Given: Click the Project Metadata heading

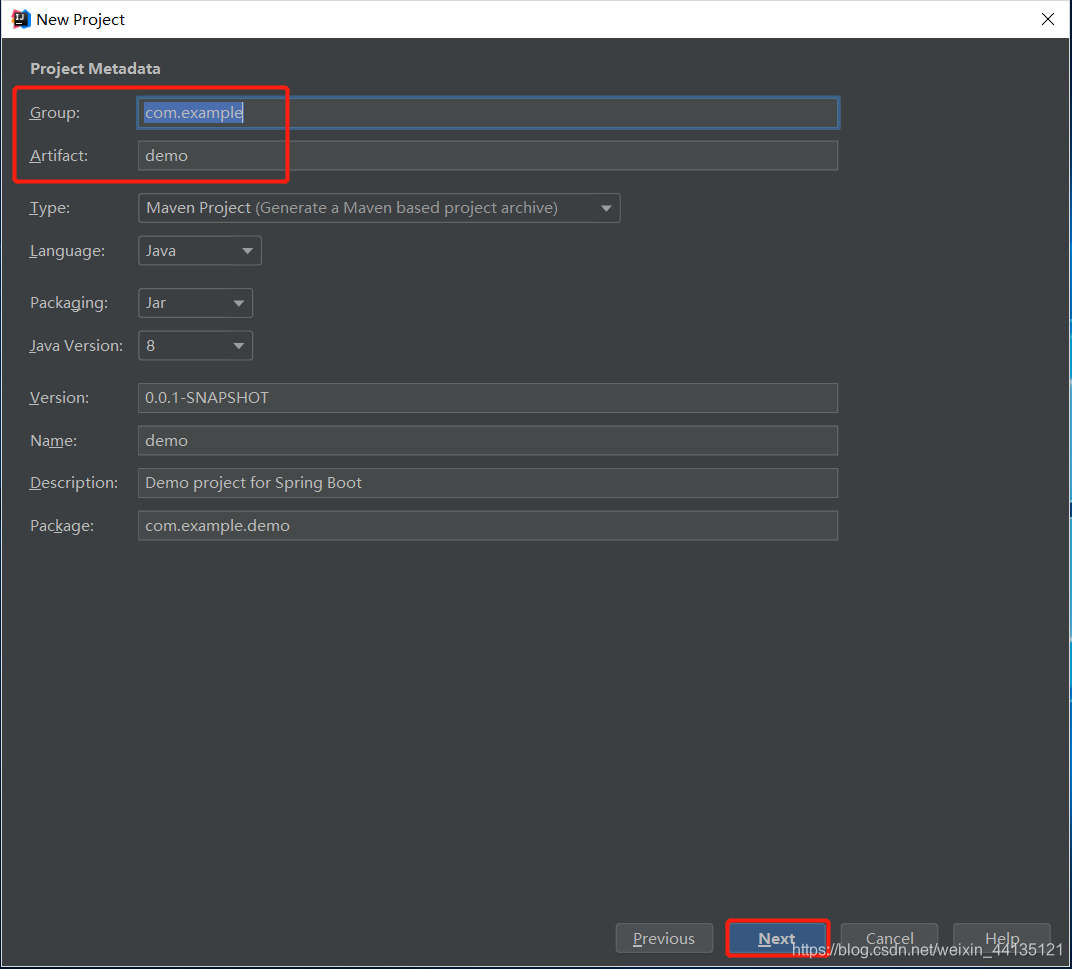Looking at the screenshot, I should (95, 68).
